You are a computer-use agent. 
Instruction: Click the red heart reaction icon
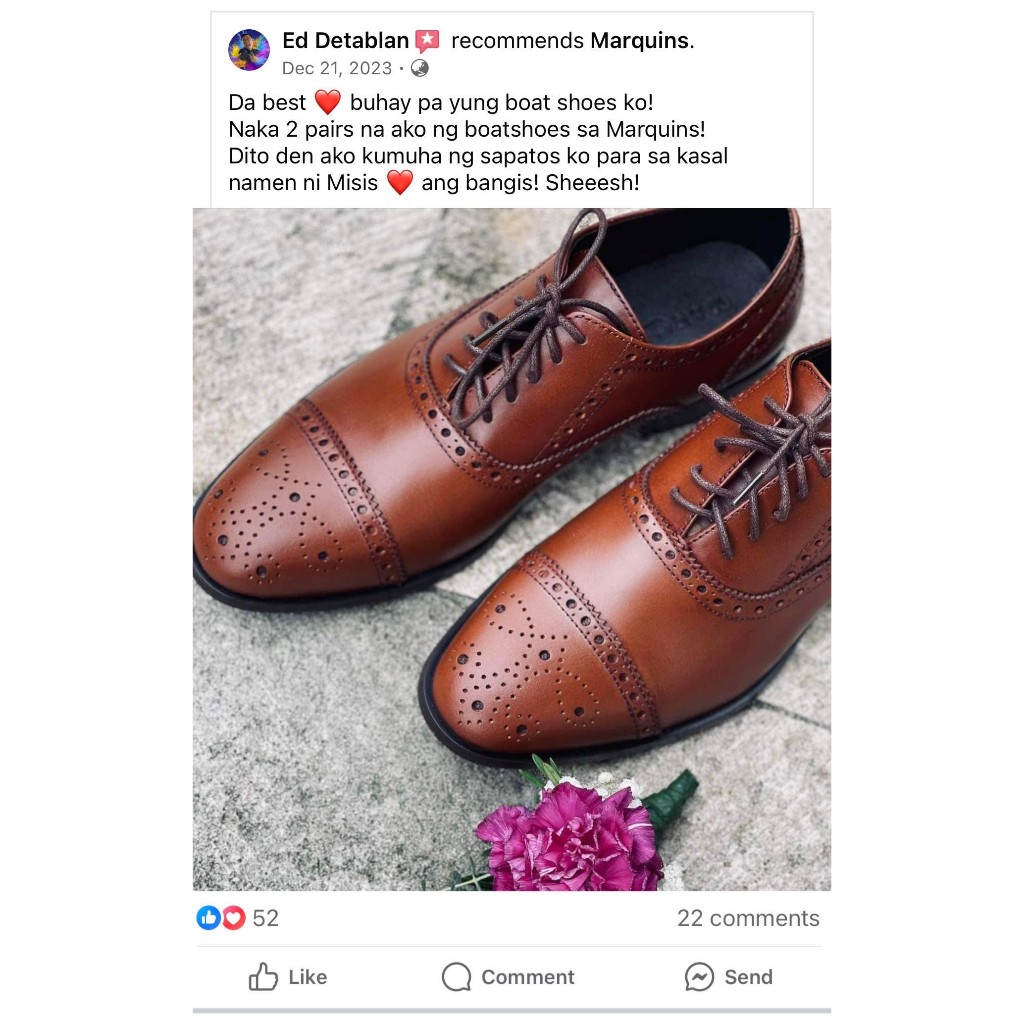coord(233,918)
